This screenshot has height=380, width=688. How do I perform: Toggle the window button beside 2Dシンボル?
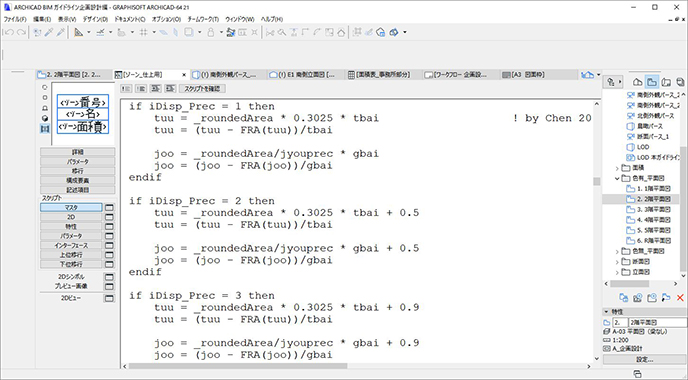point(109,277)
